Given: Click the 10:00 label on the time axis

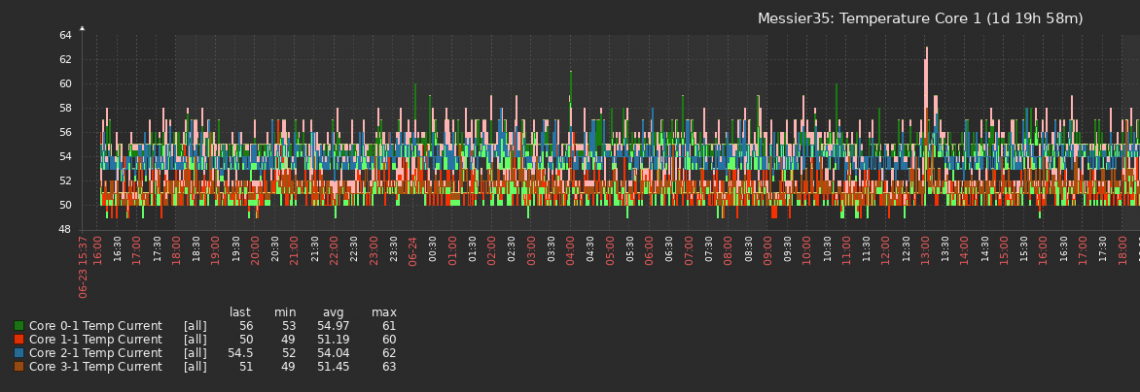Looking at the screenshot, I should tap(807, 250).
